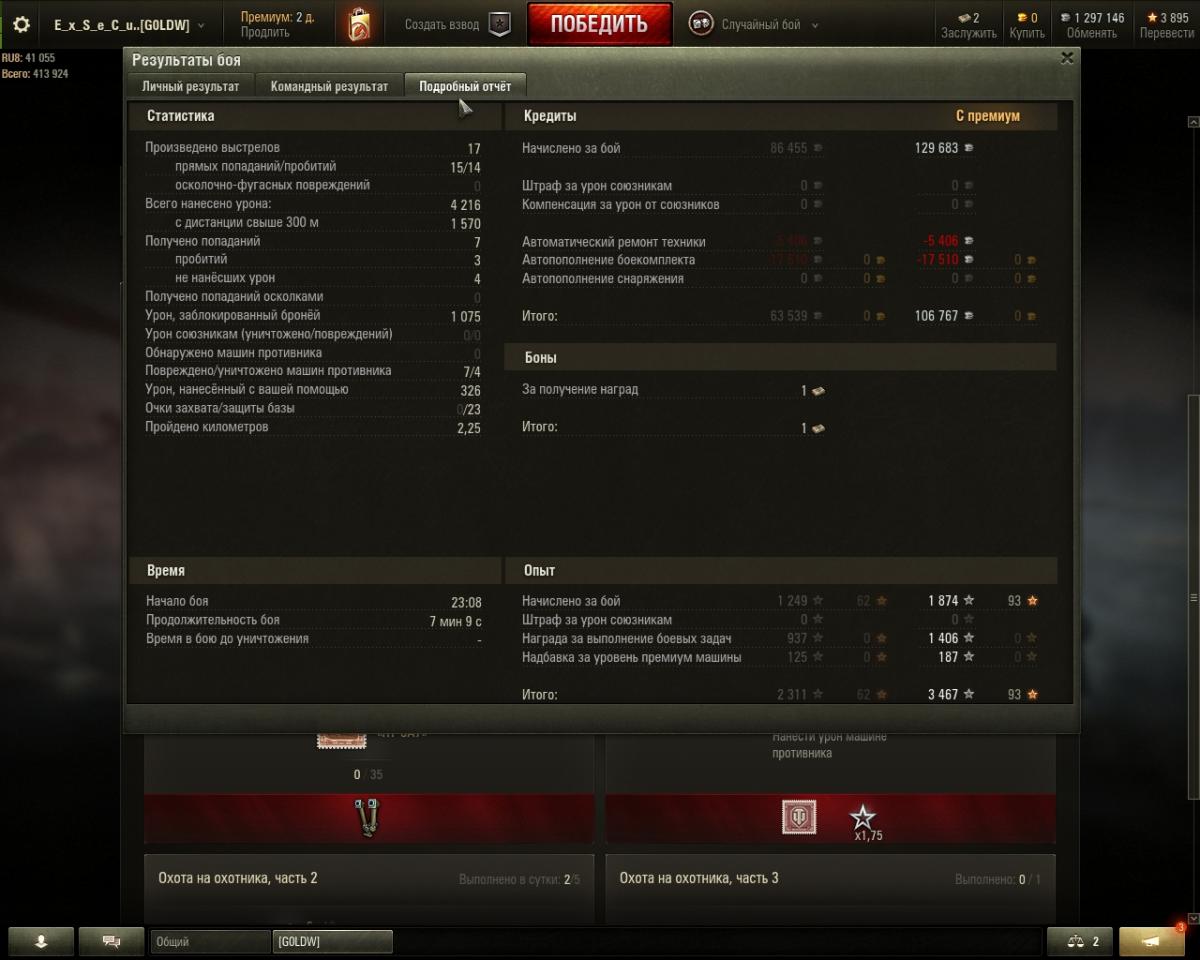
Task: Click the platoon badge icon
Action: 498,25
